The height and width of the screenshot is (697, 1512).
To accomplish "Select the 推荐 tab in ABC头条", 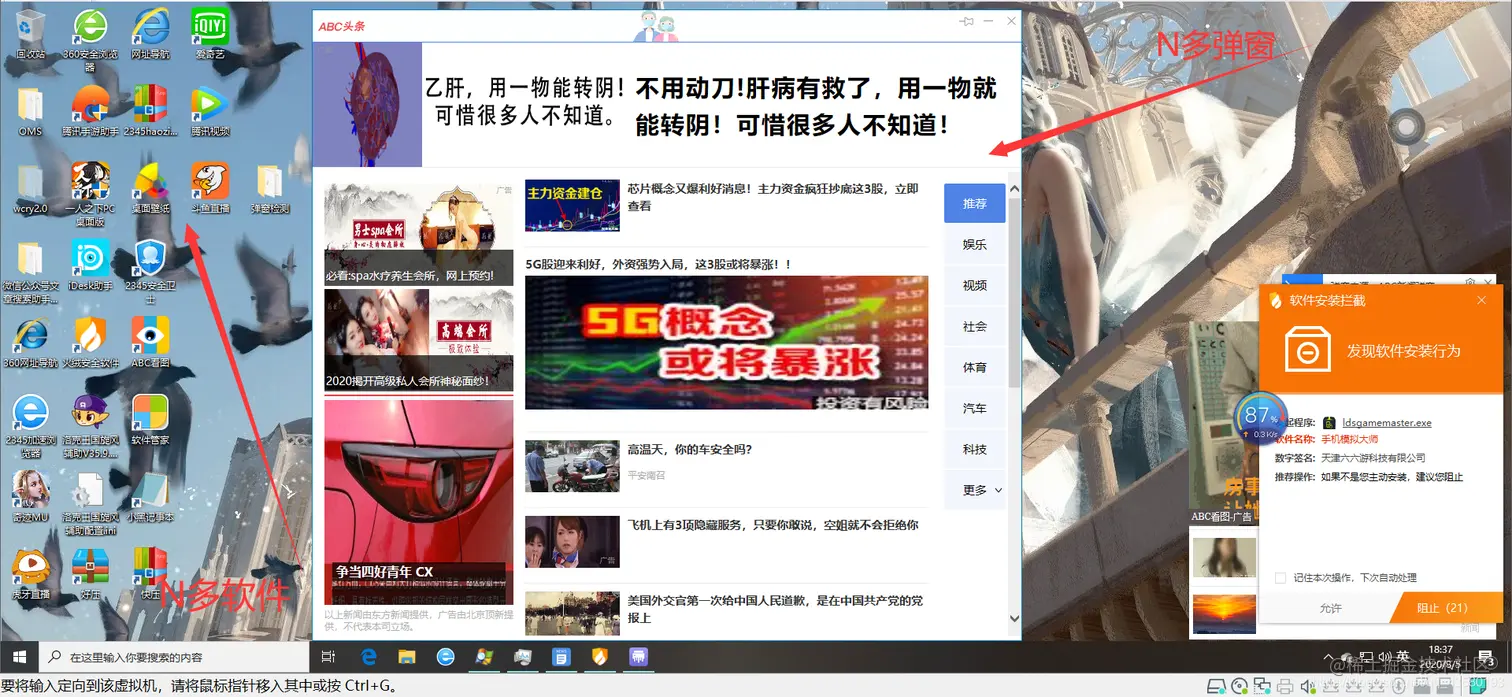I will (975, 203).
